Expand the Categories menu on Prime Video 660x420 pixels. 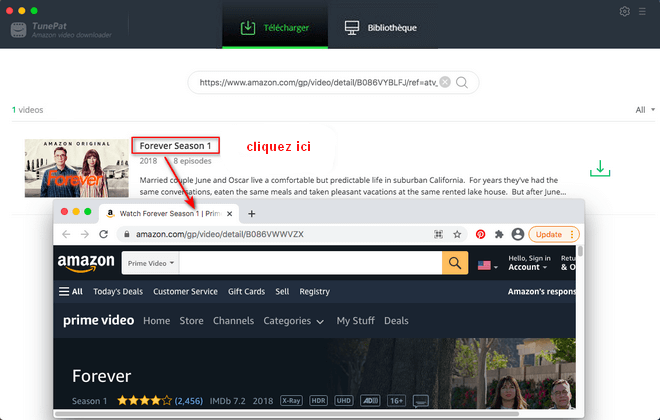point(293,321)
